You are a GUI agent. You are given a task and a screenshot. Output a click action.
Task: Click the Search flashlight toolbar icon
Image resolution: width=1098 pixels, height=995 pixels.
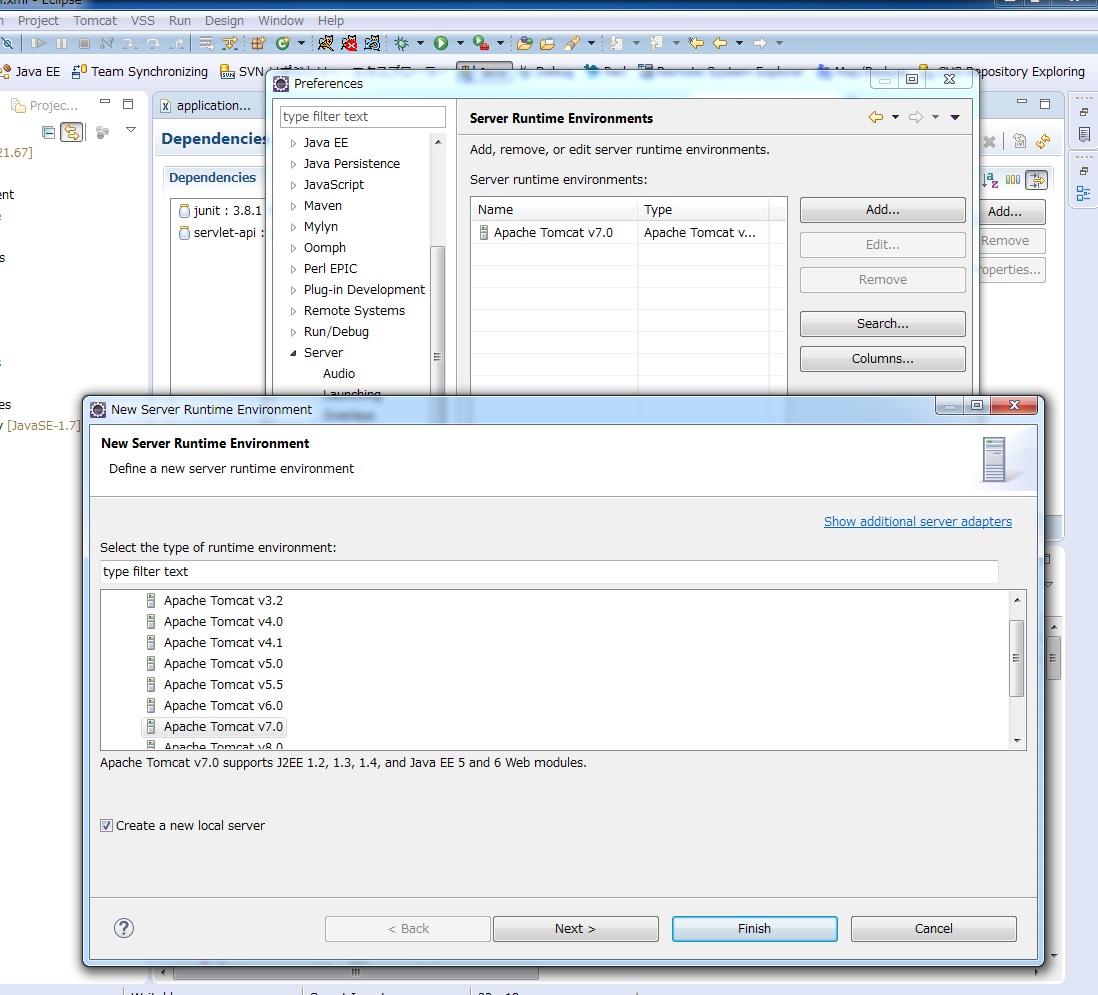(x=571, y=43)
